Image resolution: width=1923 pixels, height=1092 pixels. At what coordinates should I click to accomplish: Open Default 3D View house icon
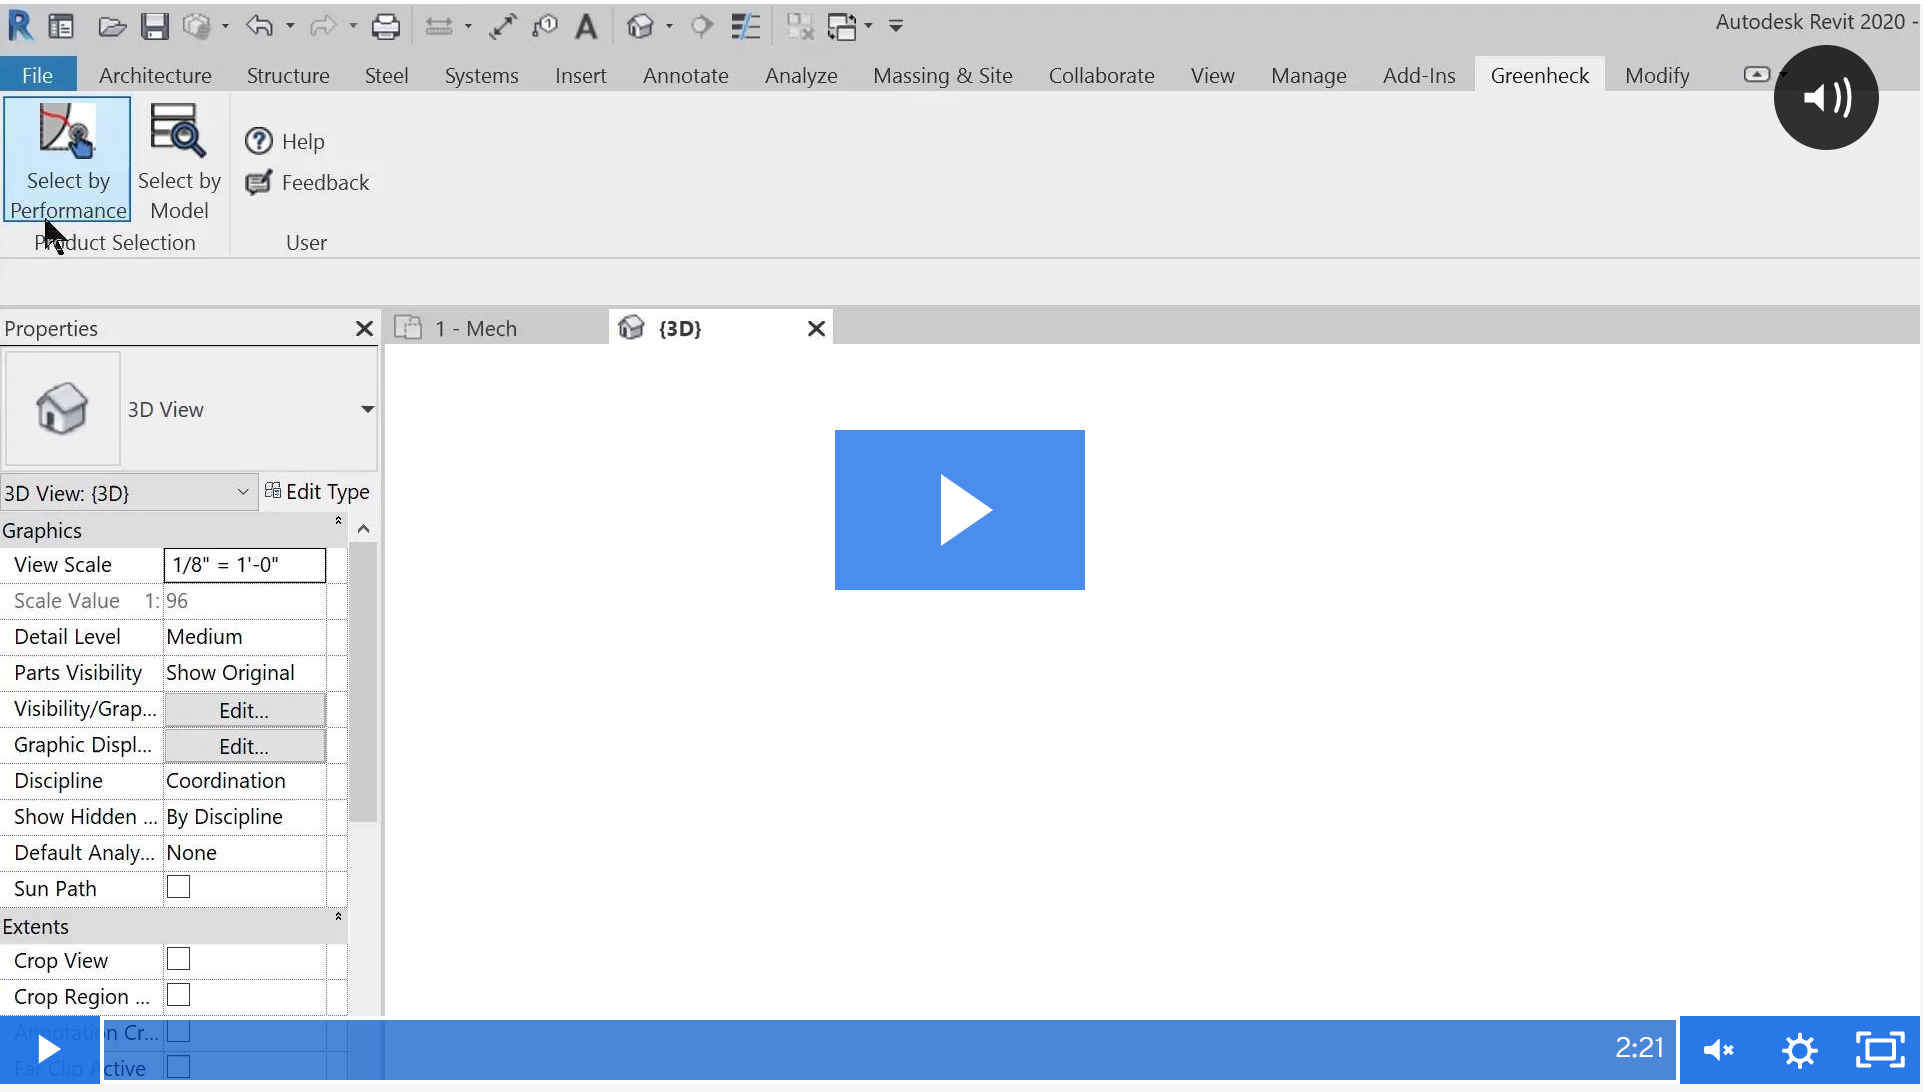[640, 27]
